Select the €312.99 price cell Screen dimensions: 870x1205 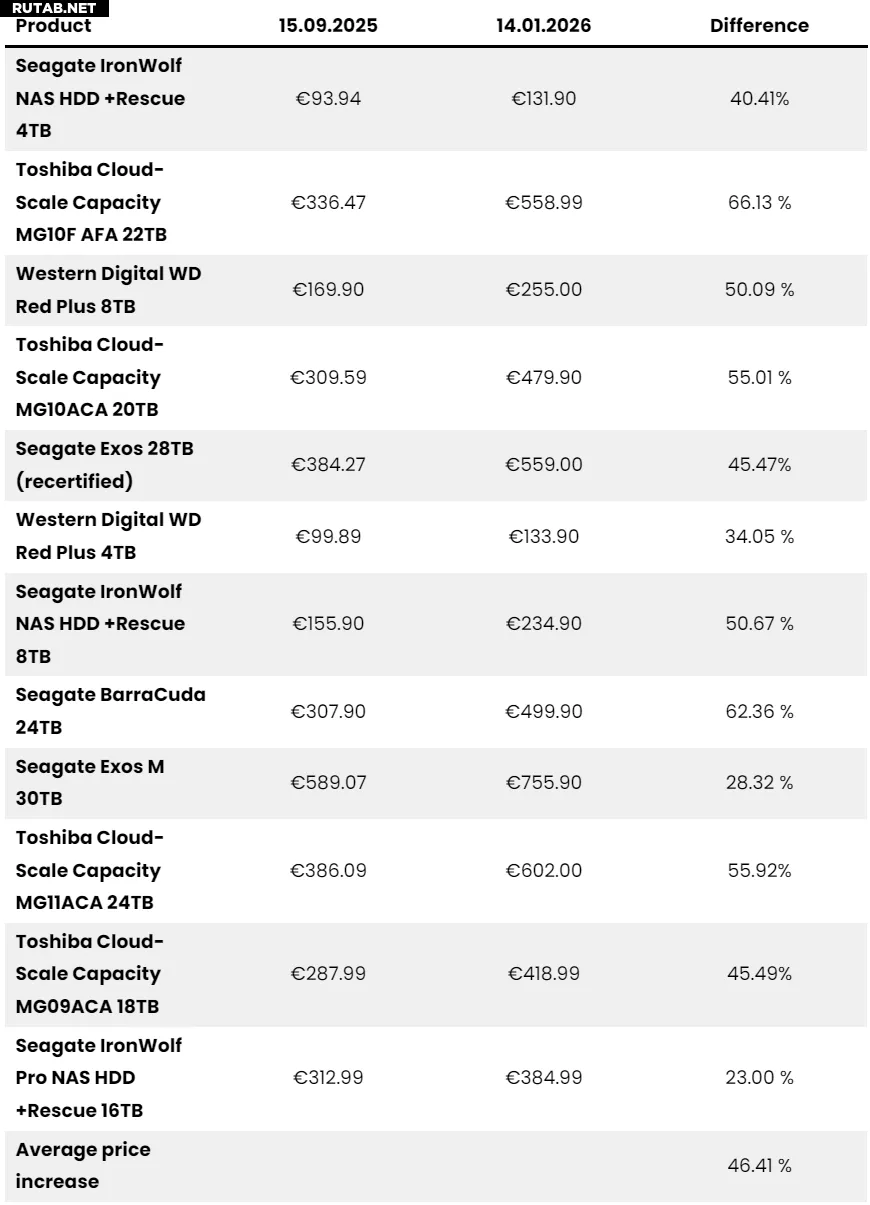tap(328, 1078)
